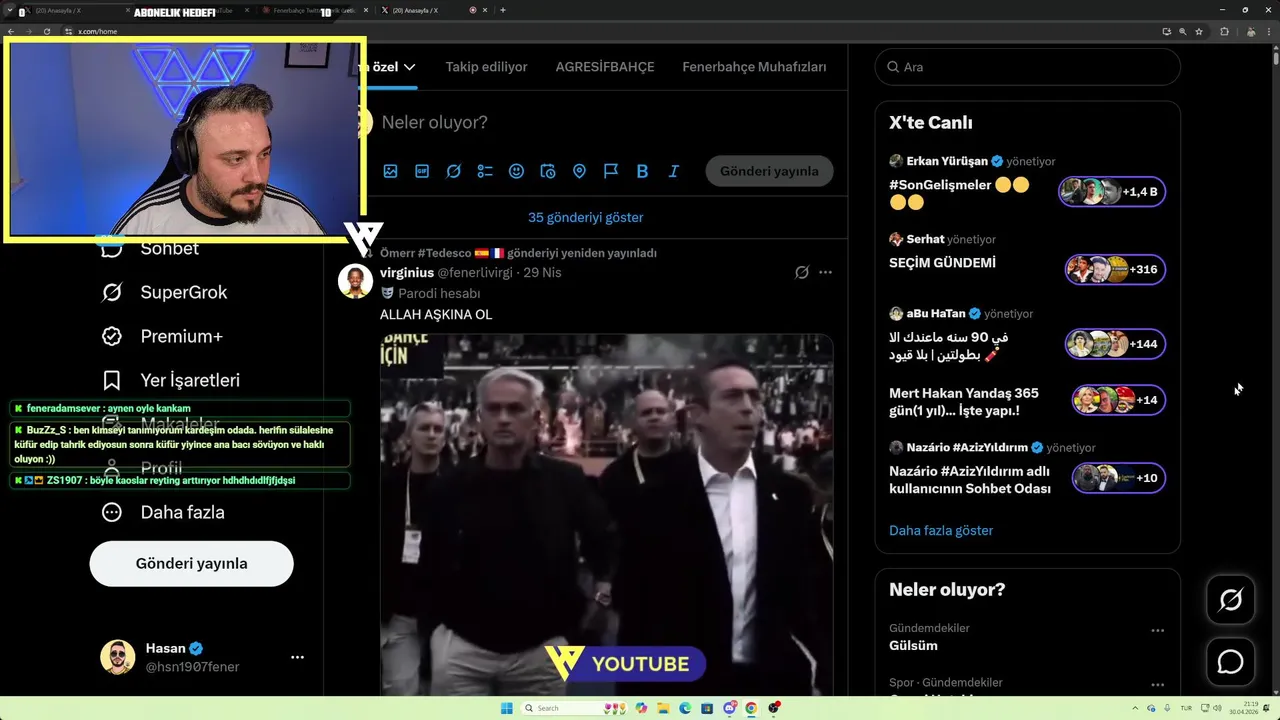
Task: Apply italic formatting in composer
Action: click(x=674, y=171)
